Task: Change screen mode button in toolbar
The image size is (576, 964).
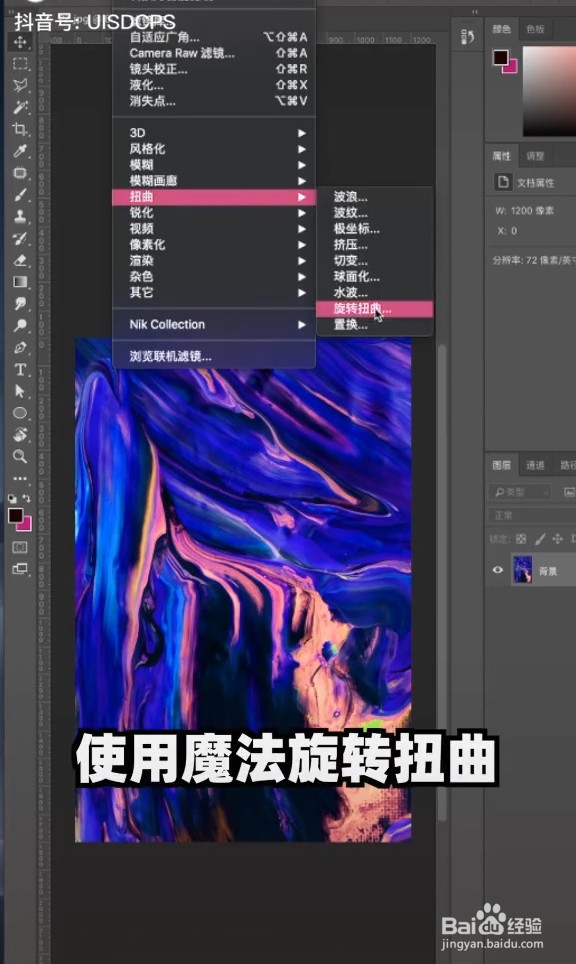Action: click(20, 569)
